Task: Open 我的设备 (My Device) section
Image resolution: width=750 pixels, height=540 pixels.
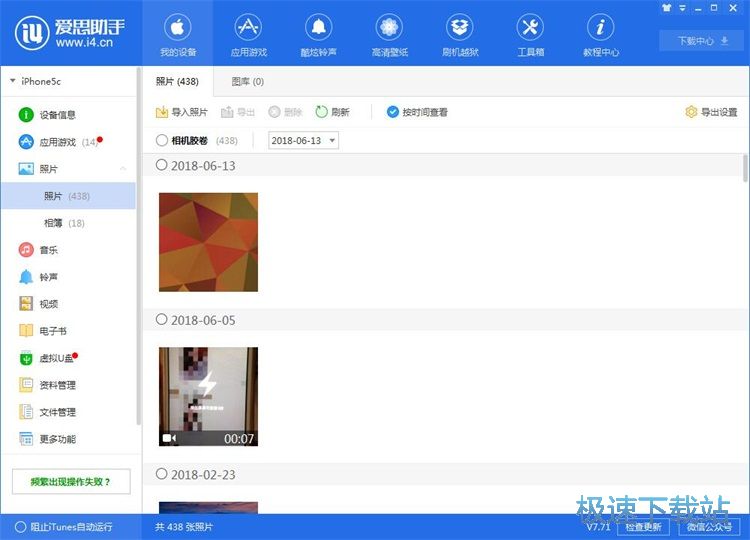Action: 177,34
